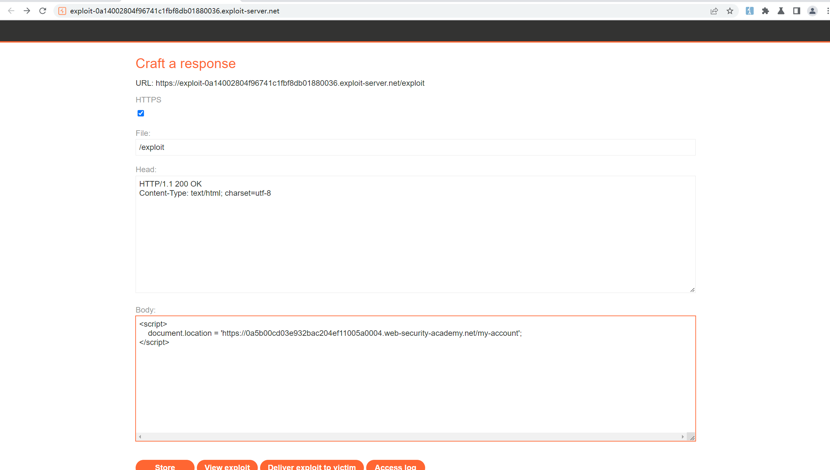Click the exploit URL text line
Viewport: 830px width, 470px height.
pyautogui.click(x=280, y=83)
